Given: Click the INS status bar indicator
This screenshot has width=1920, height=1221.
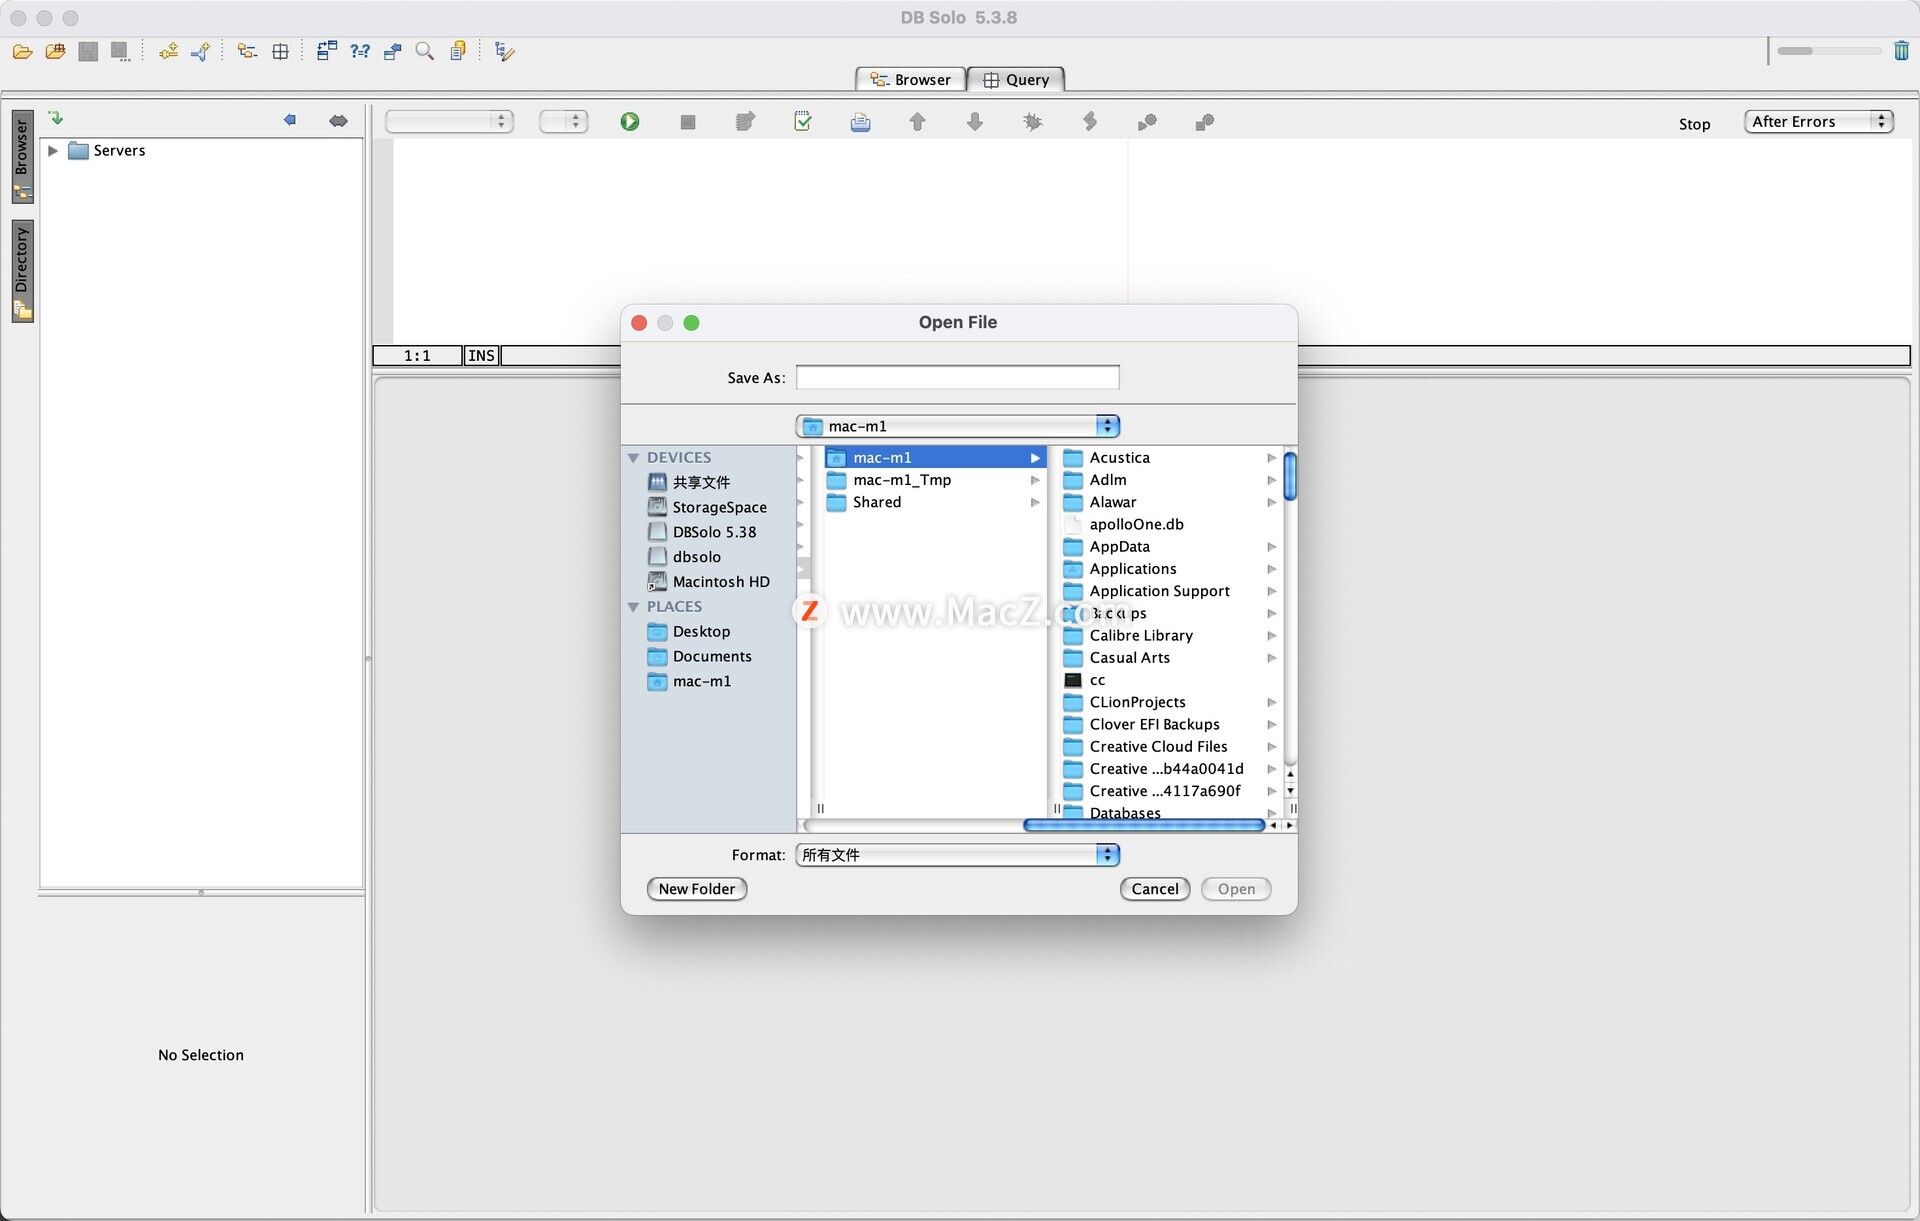Looking at the screenshot, I should (x=481, y=356).
